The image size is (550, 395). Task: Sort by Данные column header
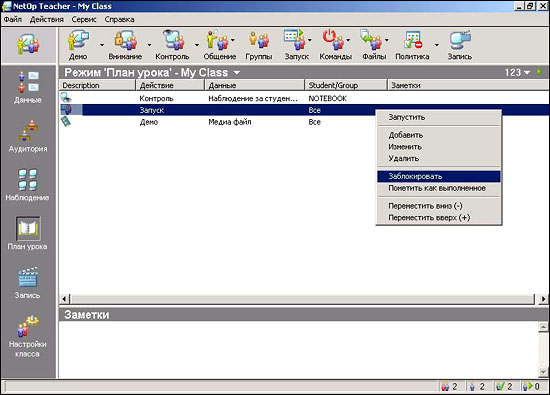pos(255,85)
